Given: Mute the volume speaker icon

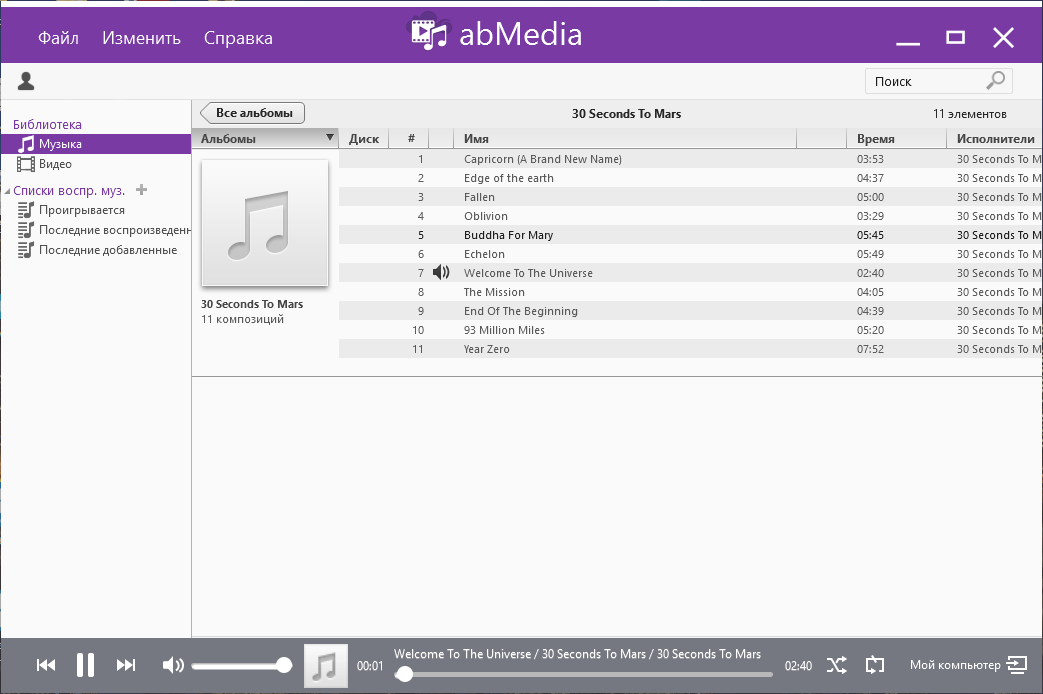Looking at the screenshot, I should click(x=173, y=665).
